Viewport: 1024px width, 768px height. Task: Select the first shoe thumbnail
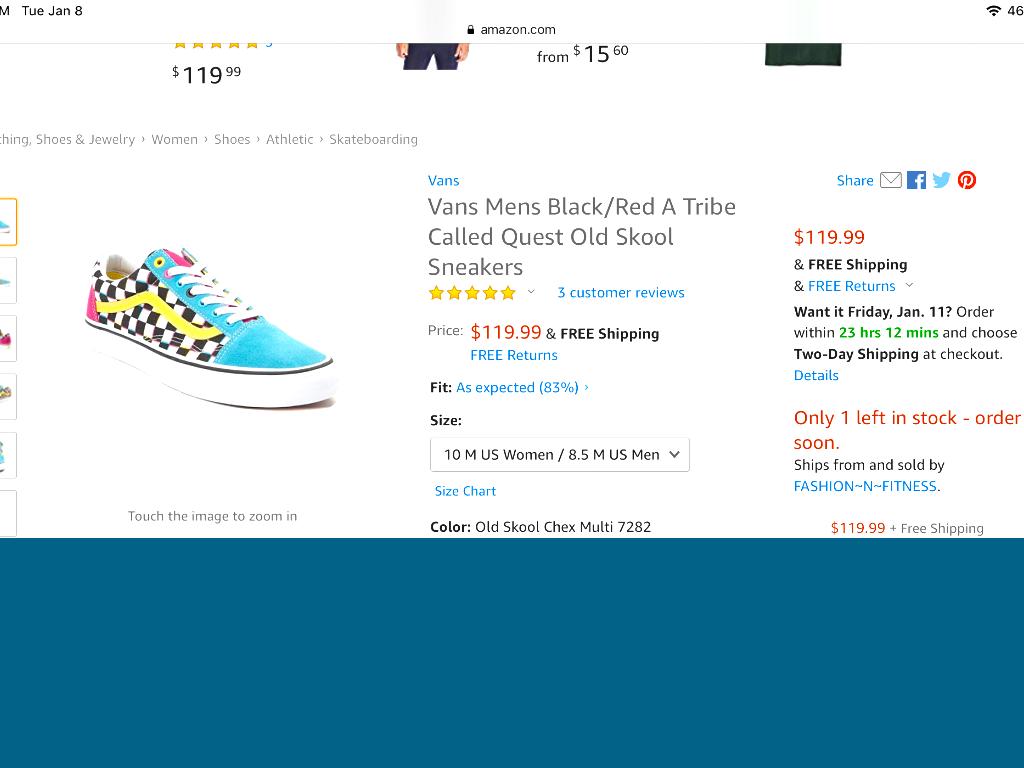6,222
